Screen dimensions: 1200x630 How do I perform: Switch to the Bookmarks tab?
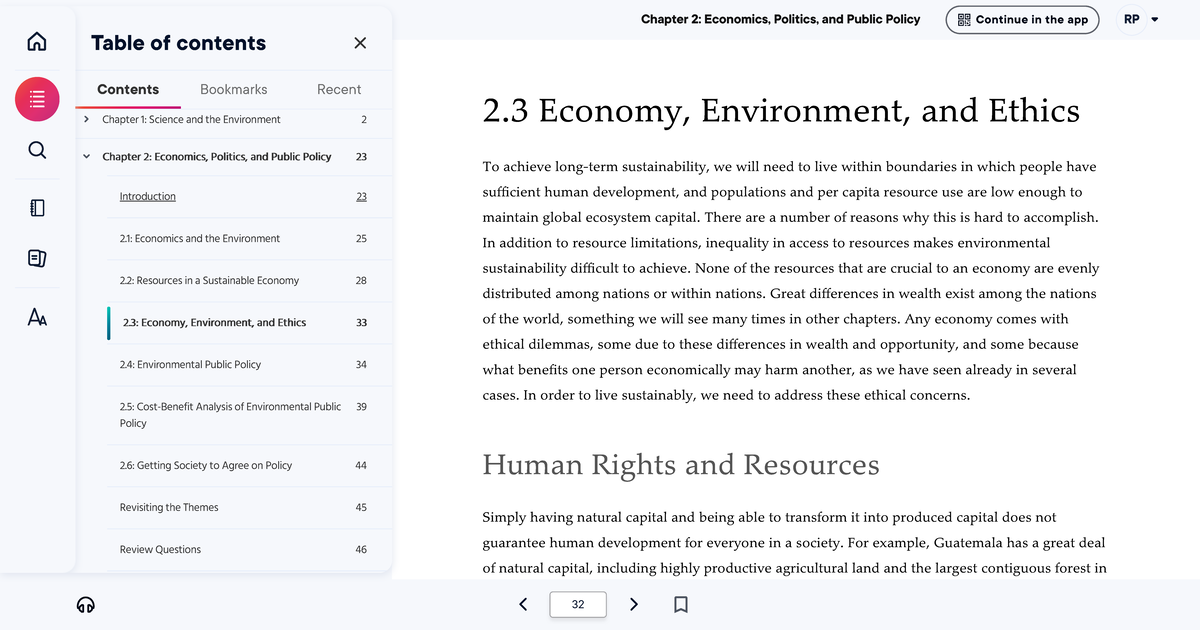pos(234,89)
